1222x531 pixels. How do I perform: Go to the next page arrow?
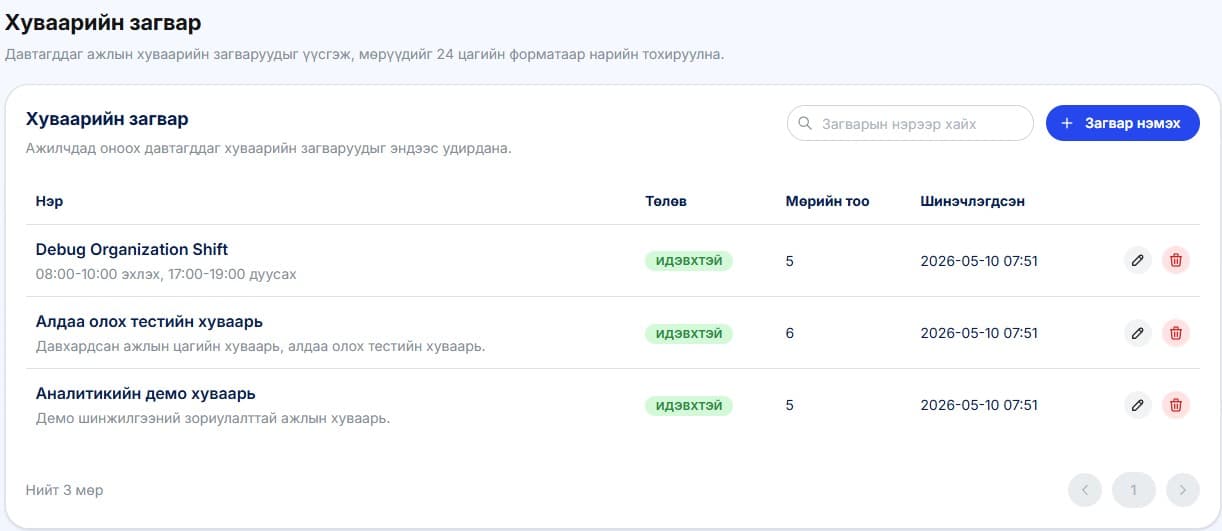1182,490
